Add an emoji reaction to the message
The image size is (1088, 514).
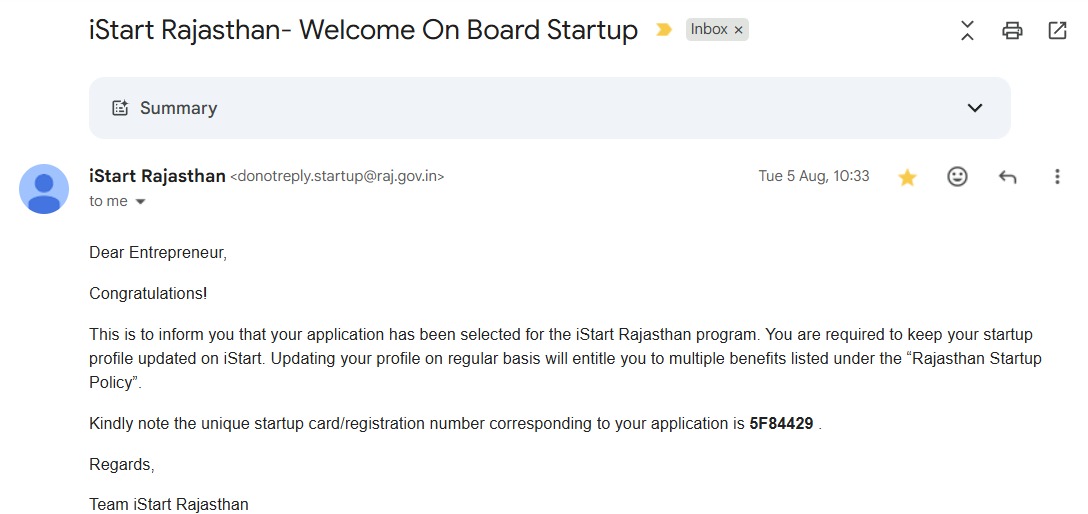pos(958,177)
